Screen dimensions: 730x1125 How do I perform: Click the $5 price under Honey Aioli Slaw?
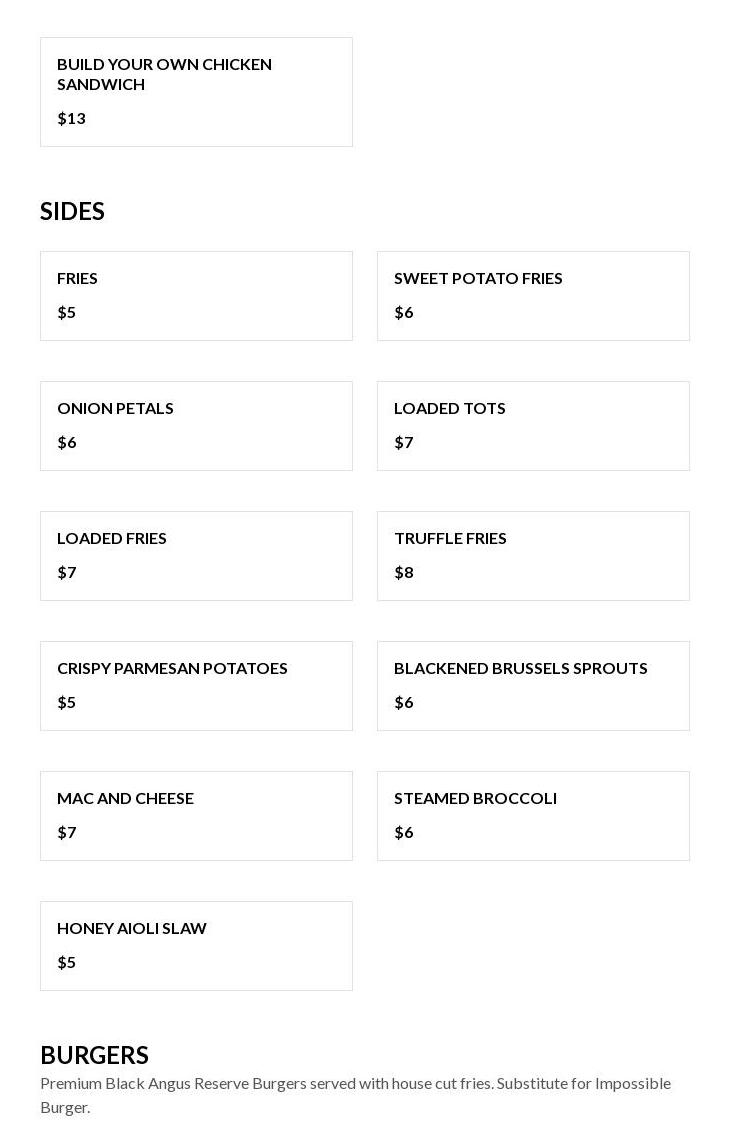67,962
